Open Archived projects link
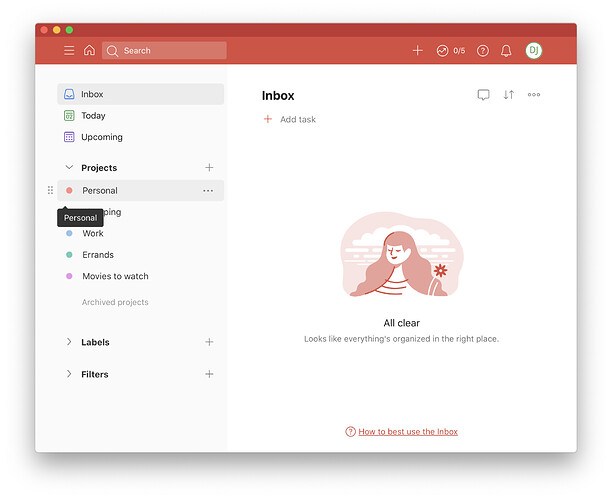 point(115,302)
